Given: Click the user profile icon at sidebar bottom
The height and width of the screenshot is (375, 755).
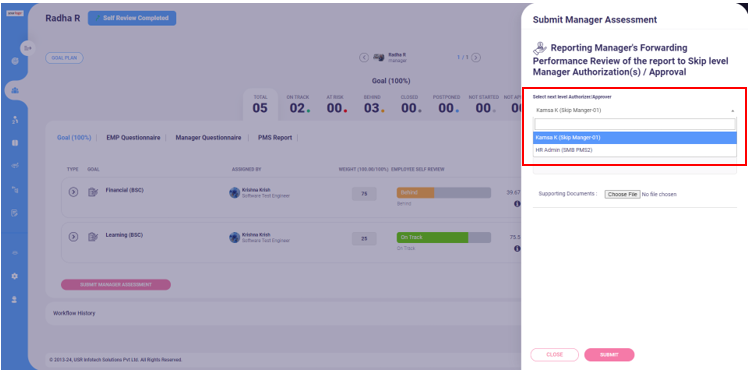Looking at the screenshot, I should coord(15,299).
